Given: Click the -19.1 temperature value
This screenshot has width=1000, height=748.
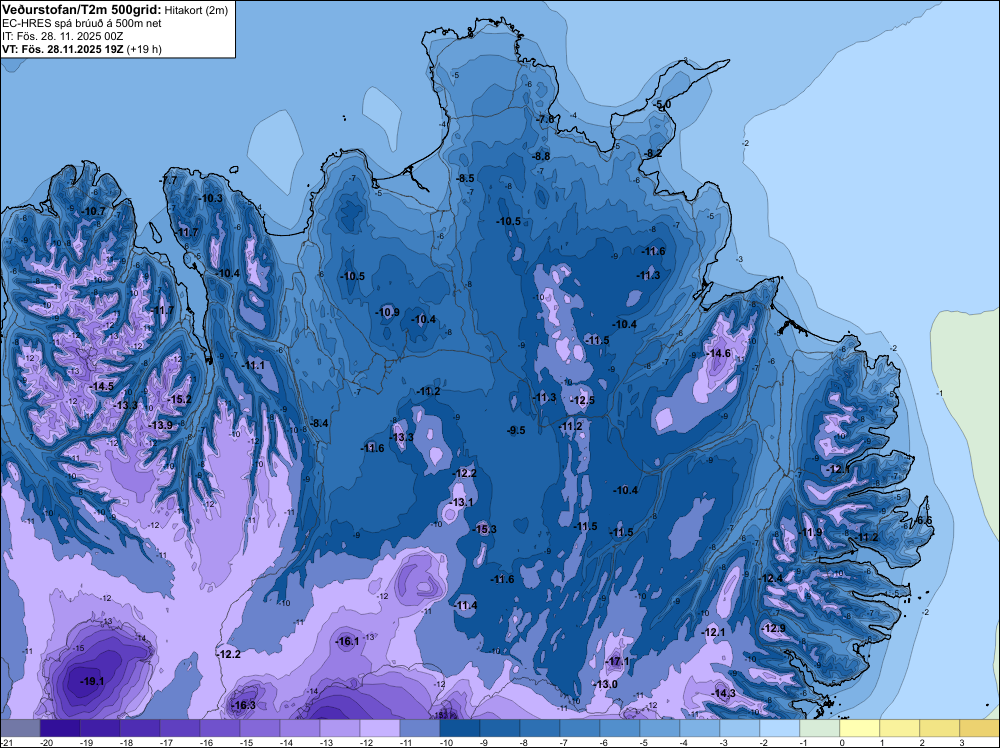Looking at the screenshot, I should 92,681.
